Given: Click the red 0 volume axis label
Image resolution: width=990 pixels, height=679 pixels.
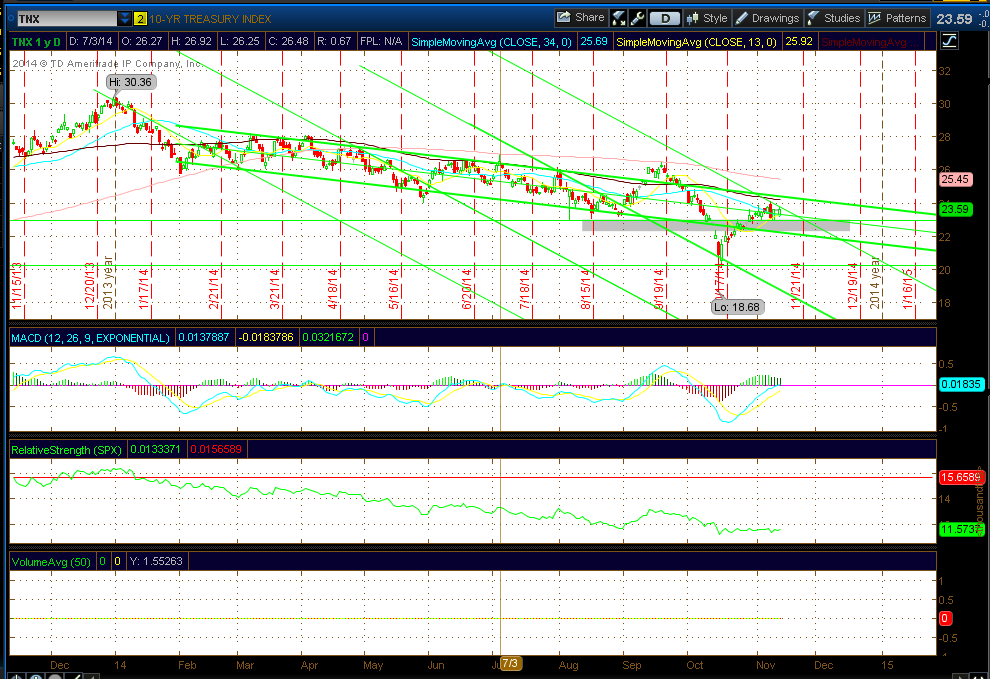Looking at the screenshot, I should pyautogui.click(x=945, y=618).
